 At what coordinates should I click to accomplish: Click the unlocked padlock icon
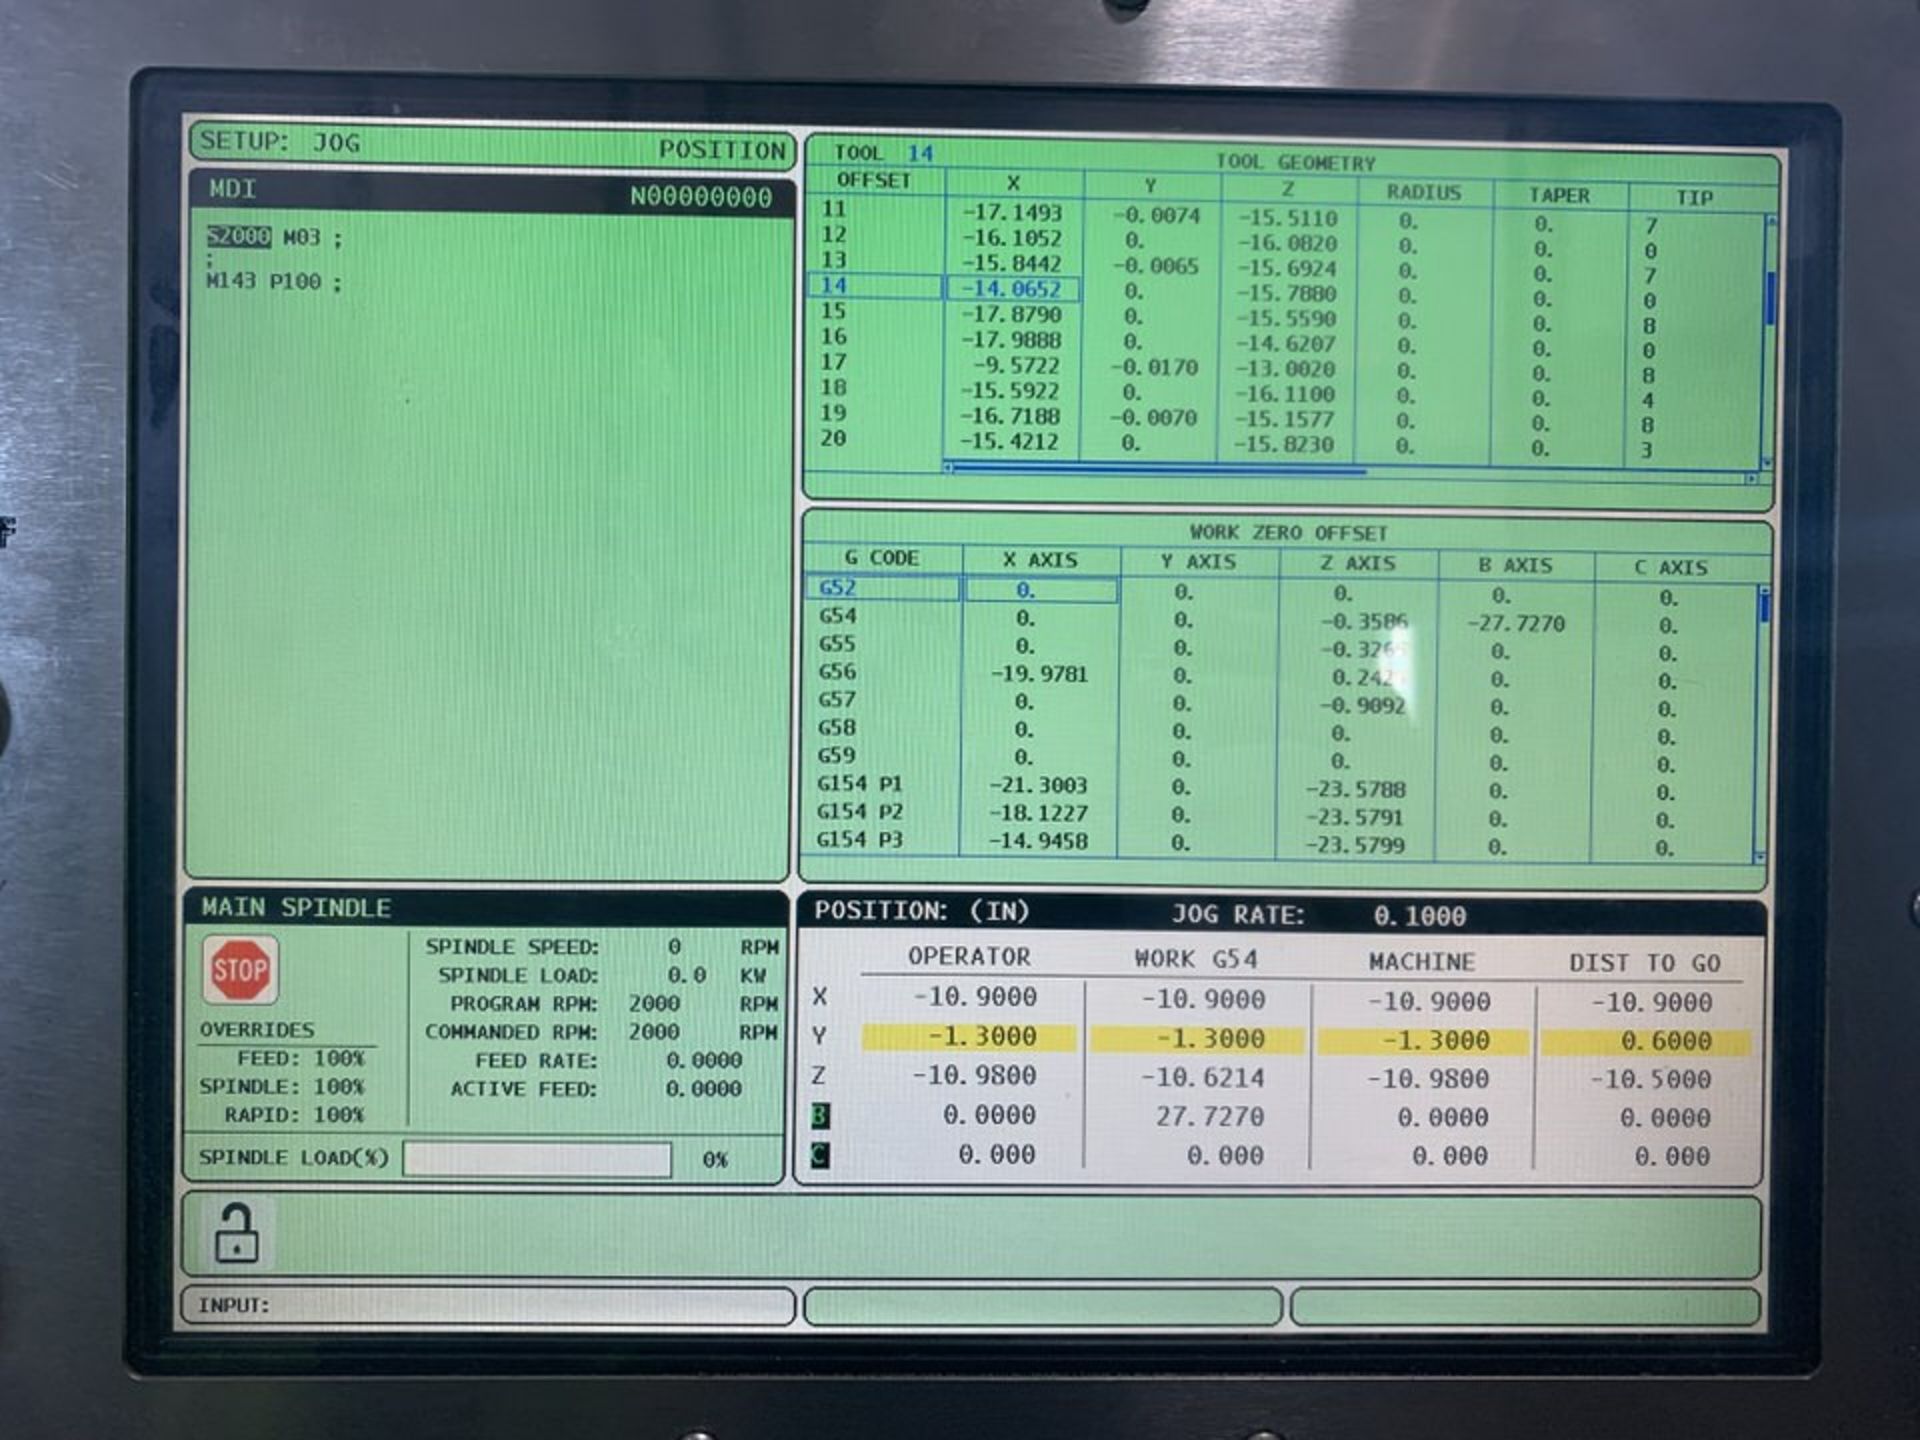(x=237, y=1233)
